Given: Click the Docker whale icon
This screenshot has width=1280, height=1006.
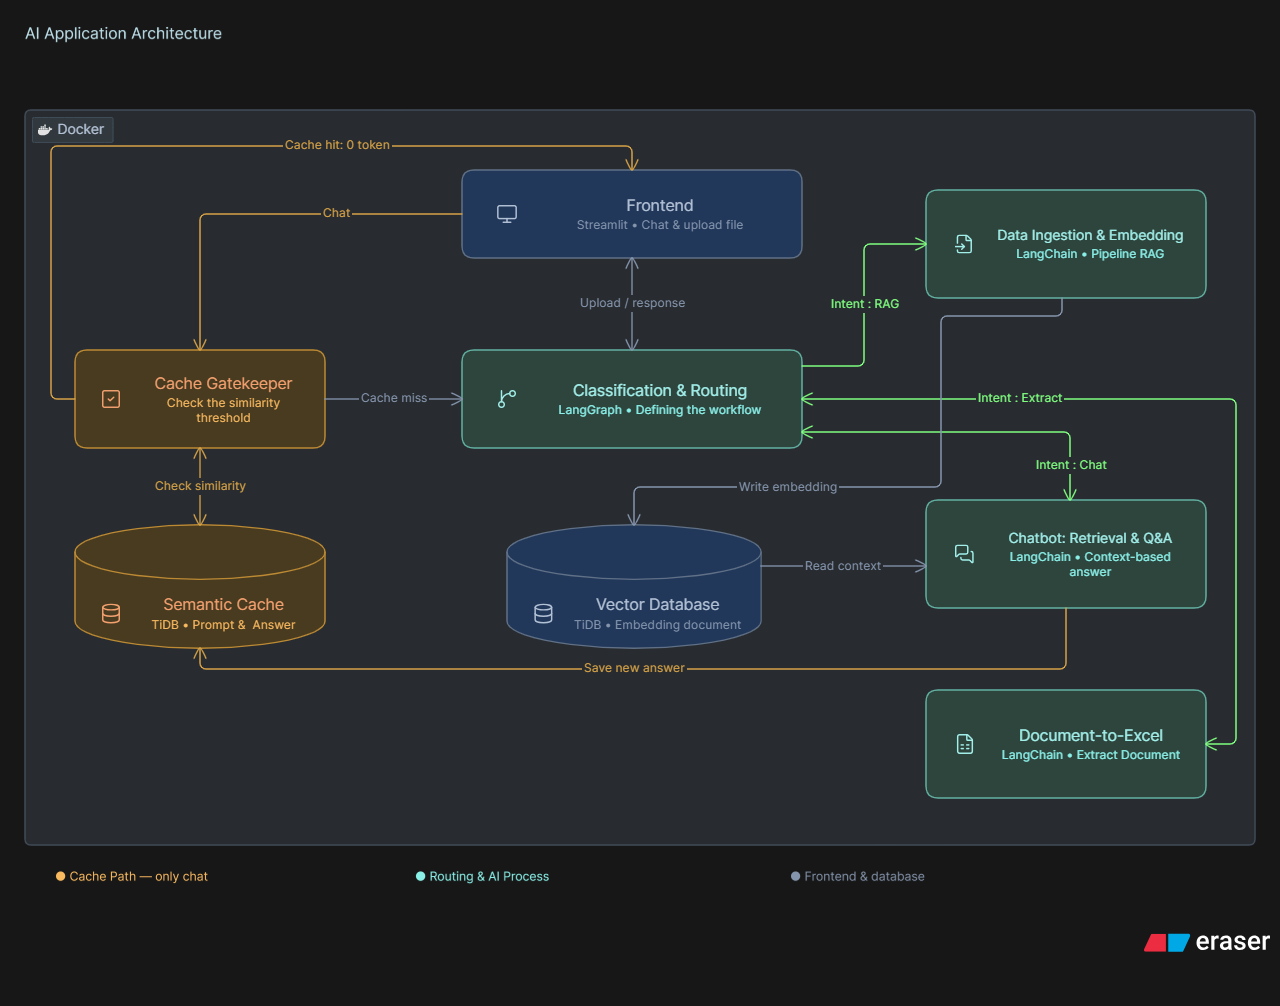Looking at the screenshot, I should [45, 130].
